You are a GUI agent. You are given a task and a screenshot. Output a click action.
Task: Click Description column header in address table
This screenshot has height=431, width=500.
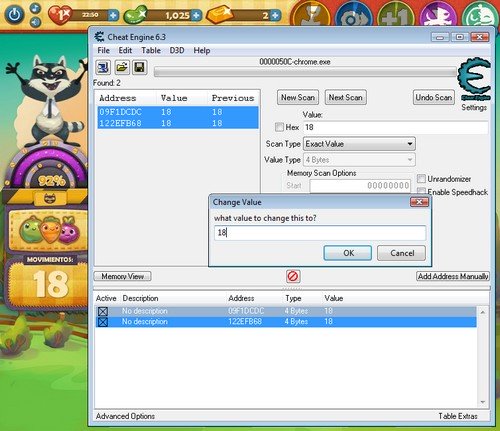click(140, 298)
